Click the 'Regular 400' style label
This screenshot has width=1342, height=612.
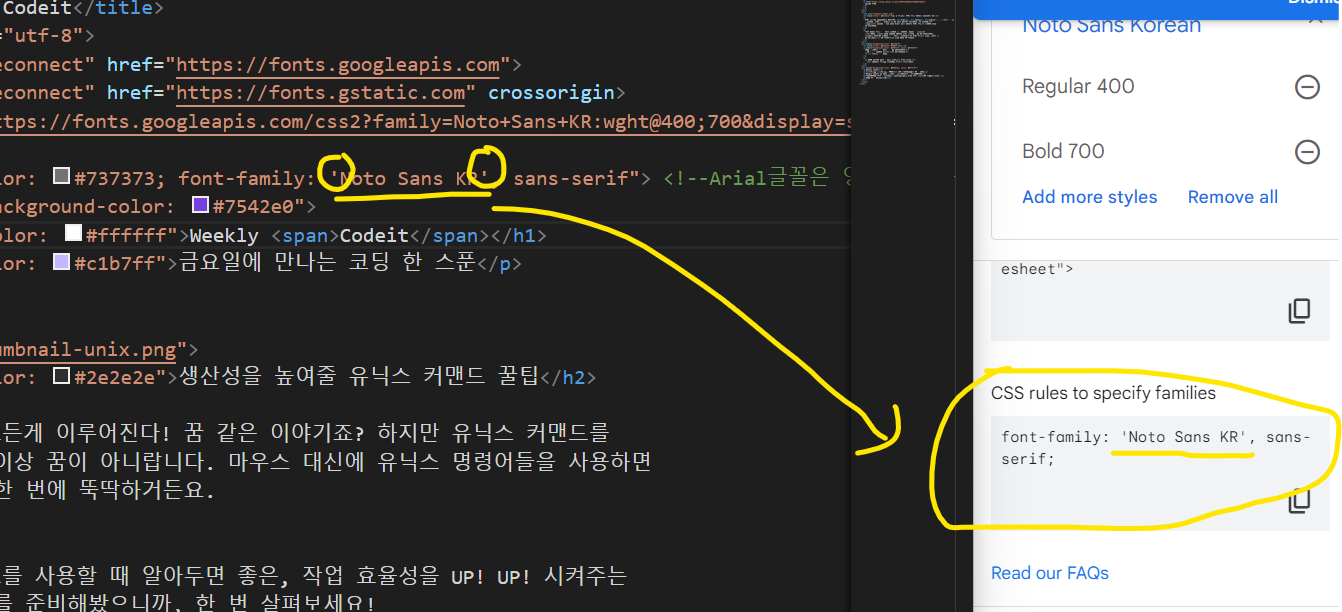point(1078,87)
